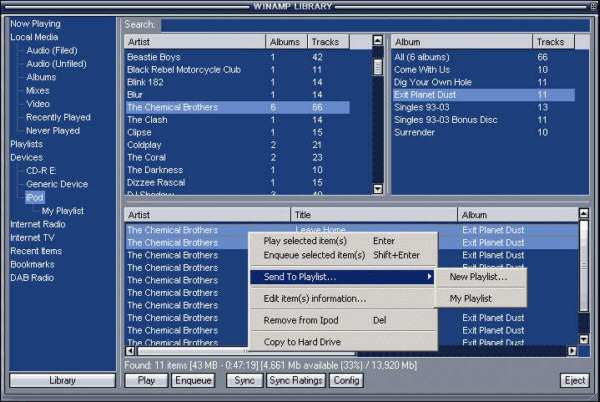Open Edit item(s) information... entry
The image size is (600, 402).
click(x=314, y=299)
